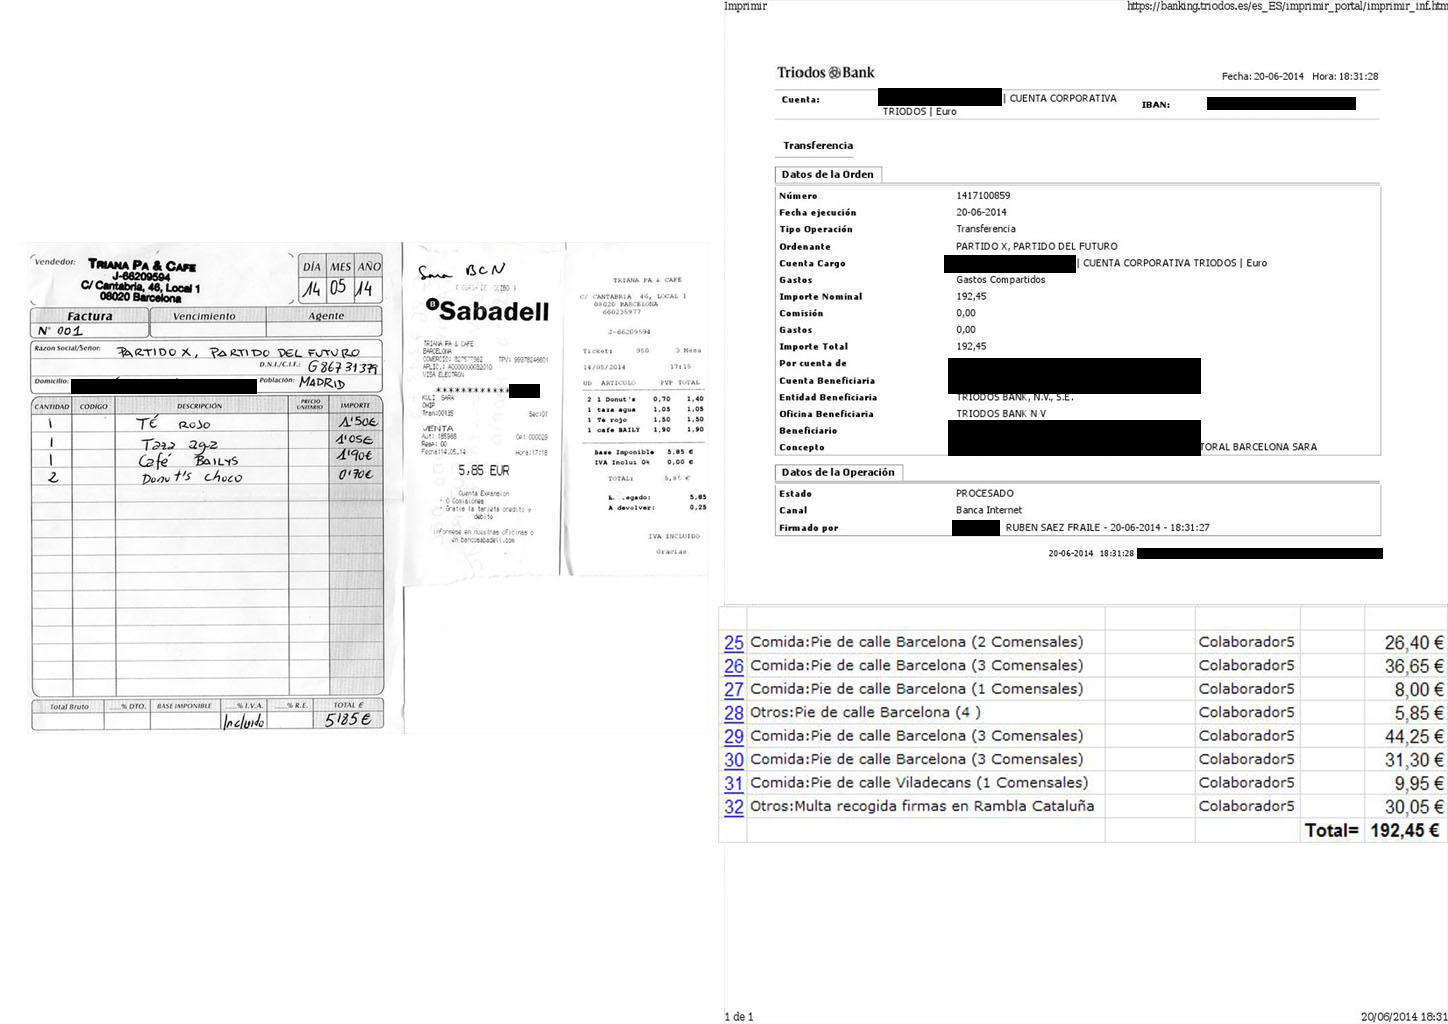Open expense link number 25
This screenshot has height=1024, width=1448.
point(734,643)
